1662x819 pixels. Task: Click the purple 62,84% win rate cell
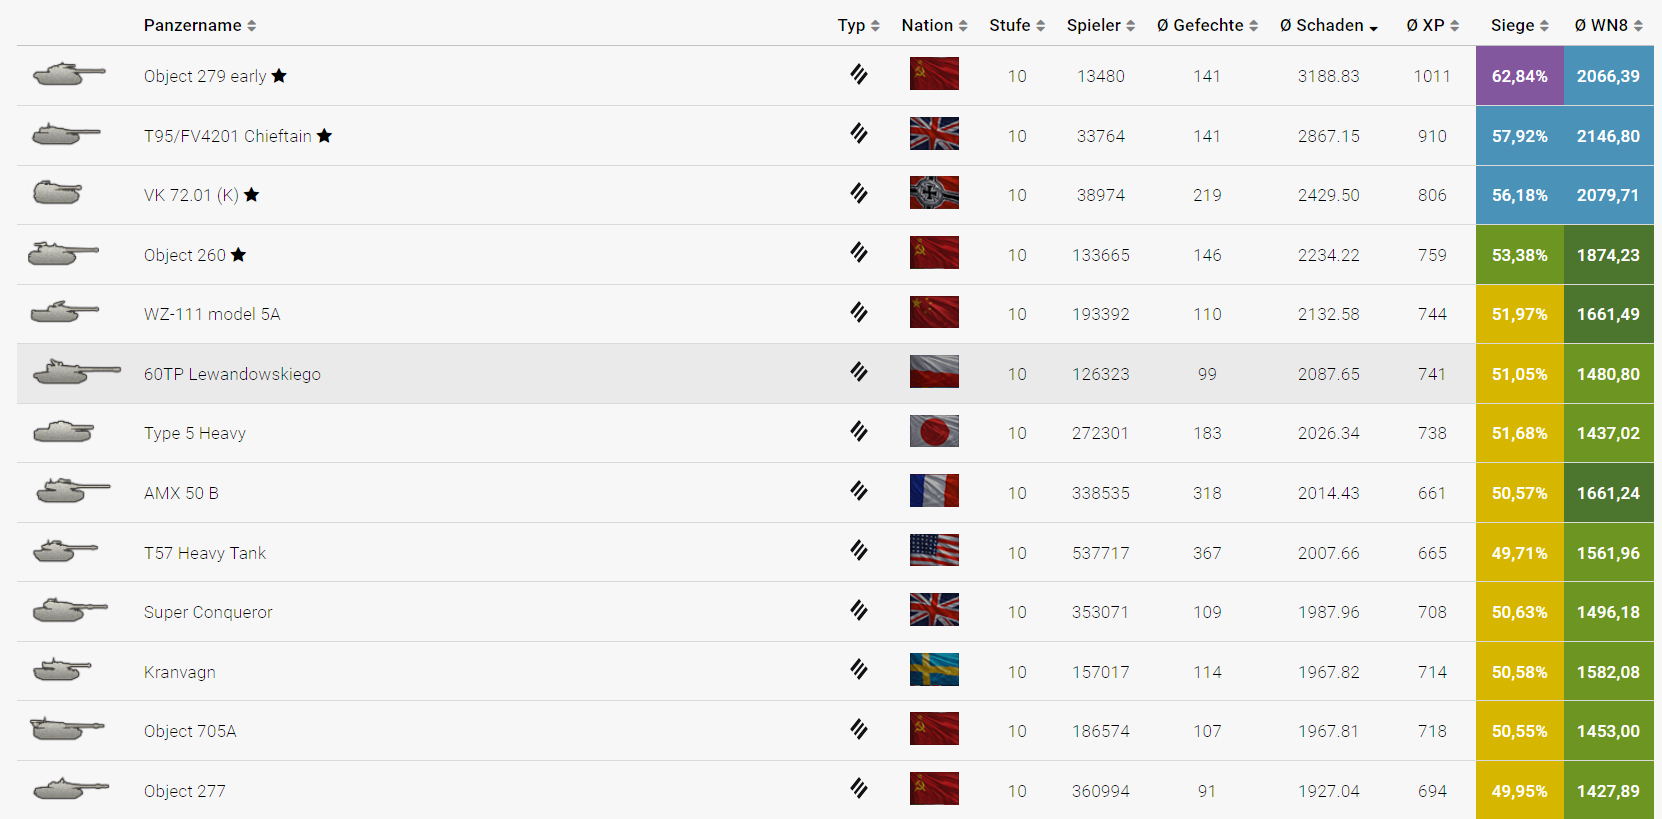pyautogui.click(x=1520, y=76)
